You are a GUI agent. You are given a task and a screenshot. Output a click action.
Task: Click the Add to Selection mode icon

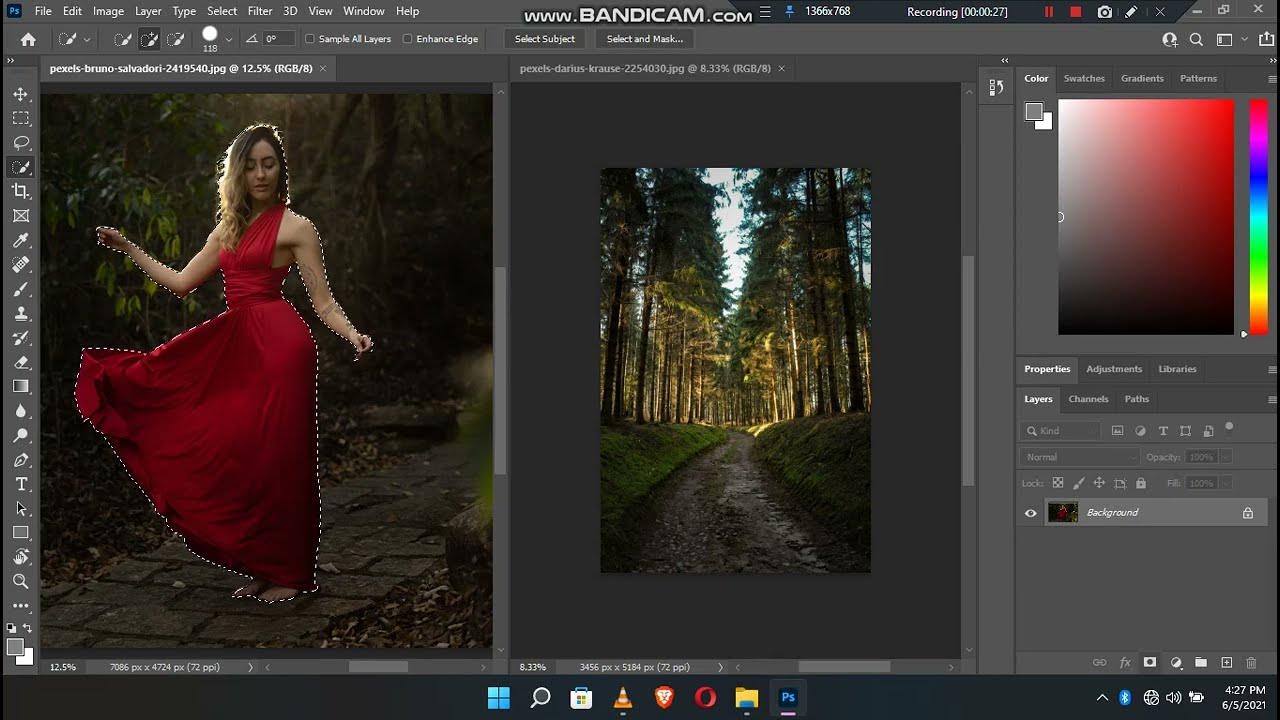click(149, 39)
